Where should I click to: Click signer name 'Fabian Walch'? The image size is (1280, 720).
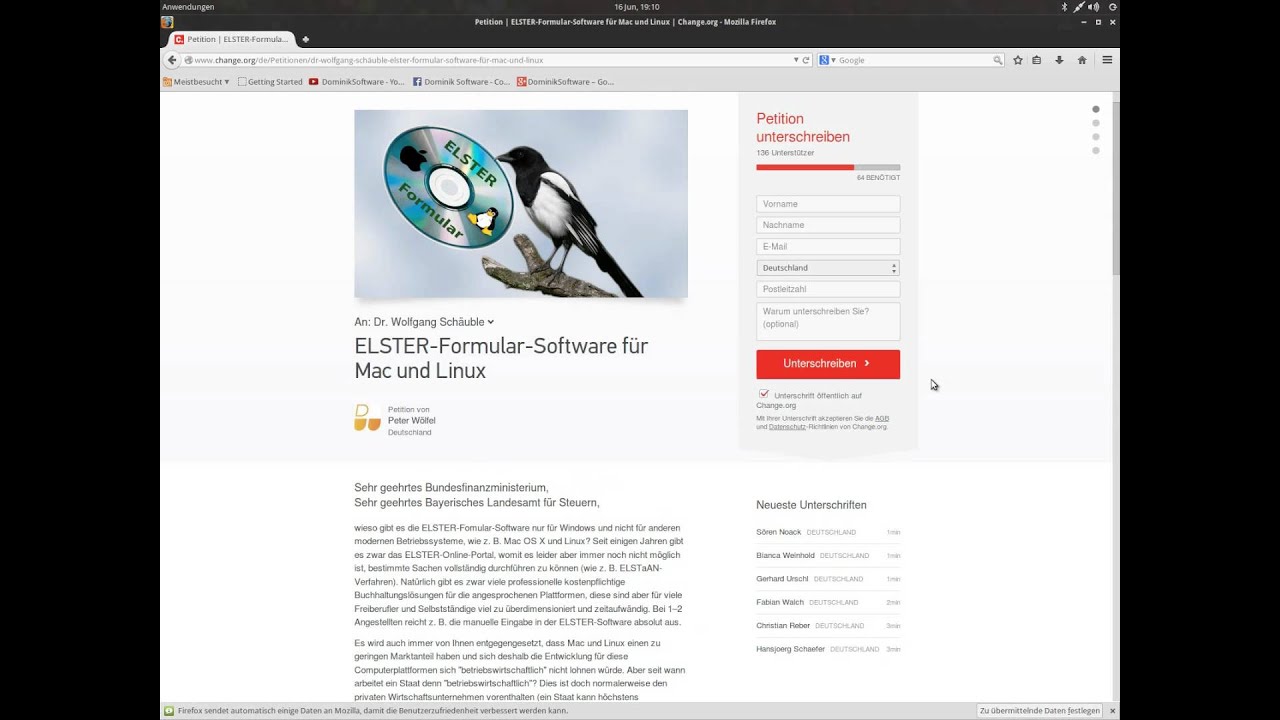[x=780, y=602]
